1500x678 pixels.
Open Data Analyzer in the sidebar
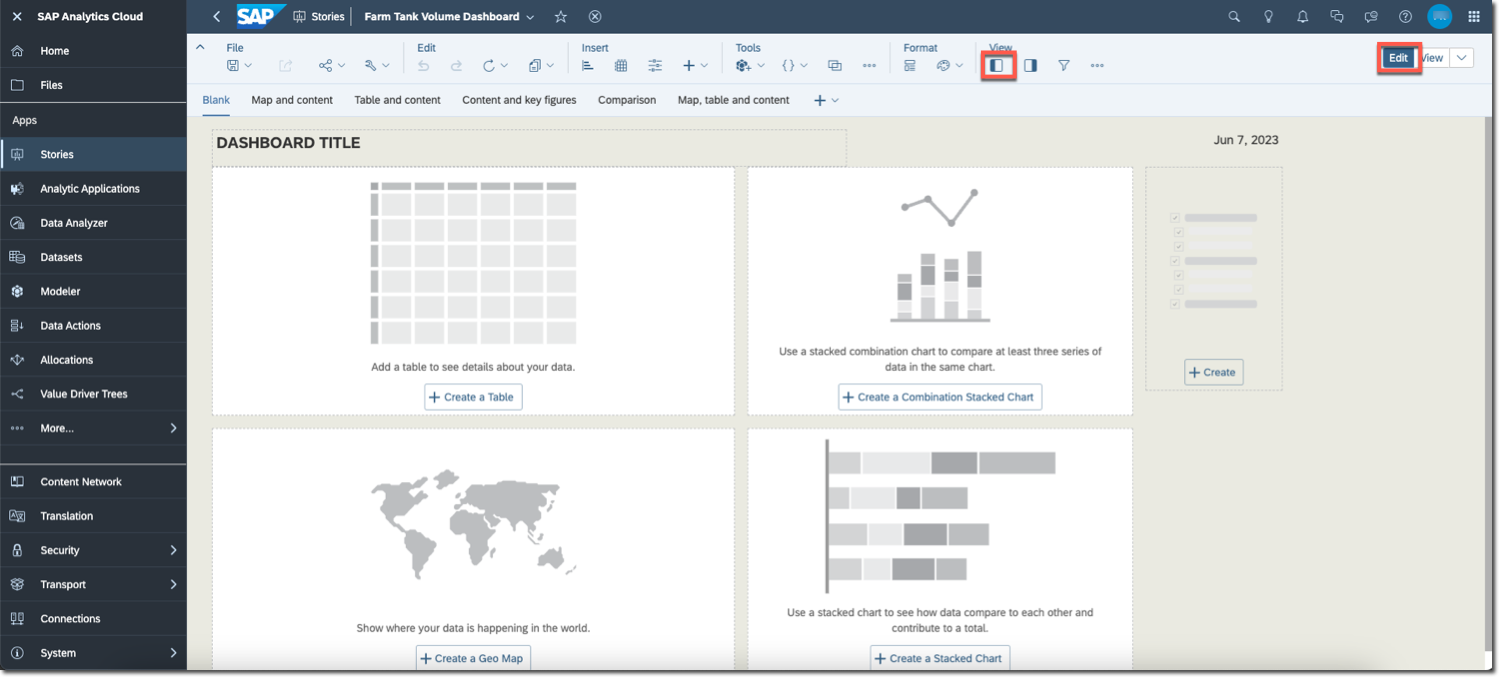(x=93, y=223)
